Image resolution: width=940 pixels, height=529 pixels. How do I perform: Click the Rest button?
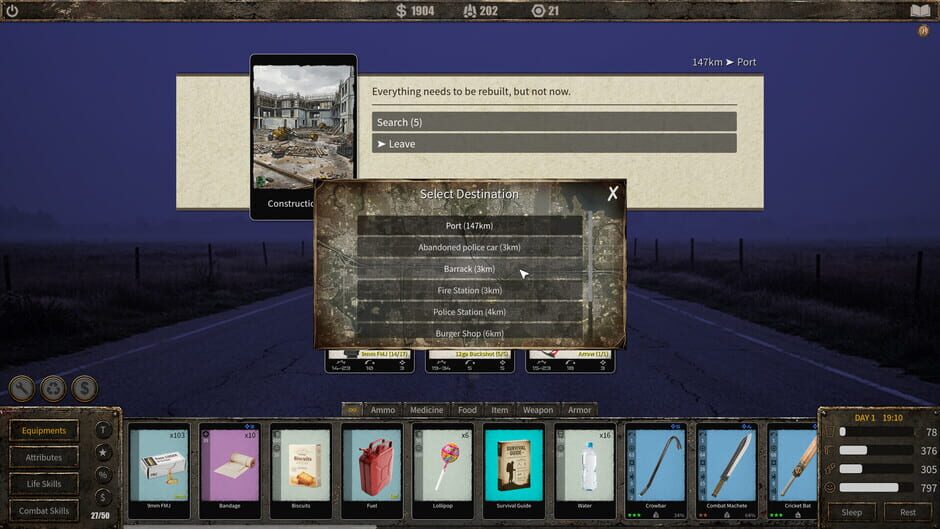click(908, 512)
